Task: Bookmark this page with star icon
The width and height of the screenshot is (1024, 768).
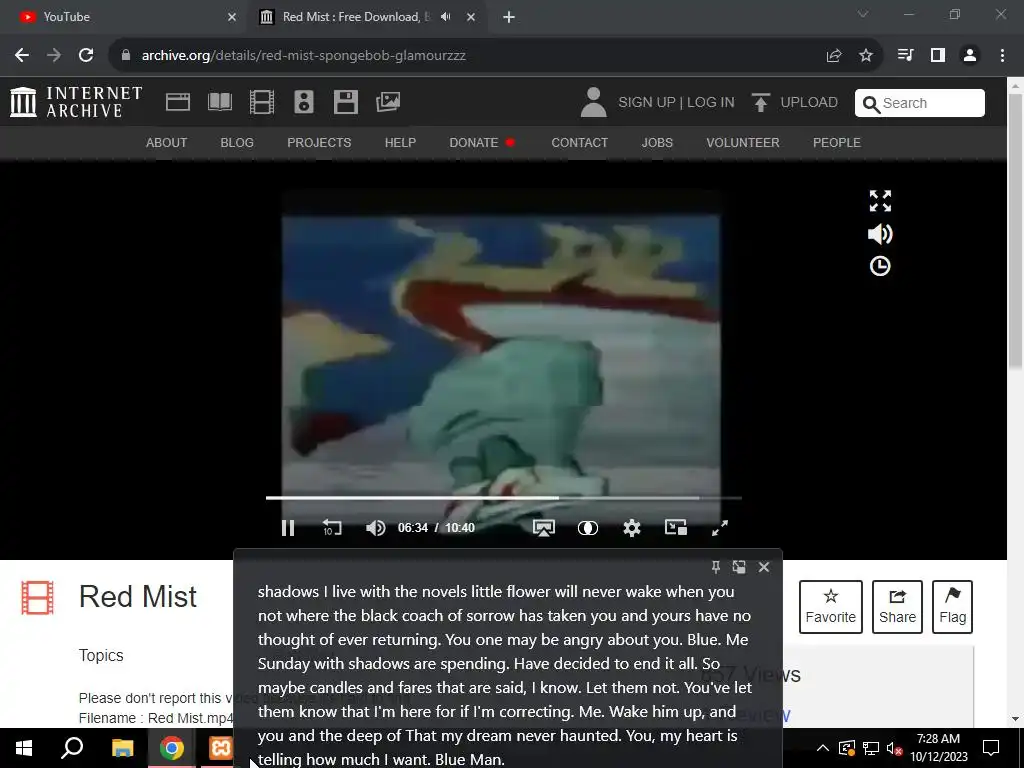Action: [866, 56]
